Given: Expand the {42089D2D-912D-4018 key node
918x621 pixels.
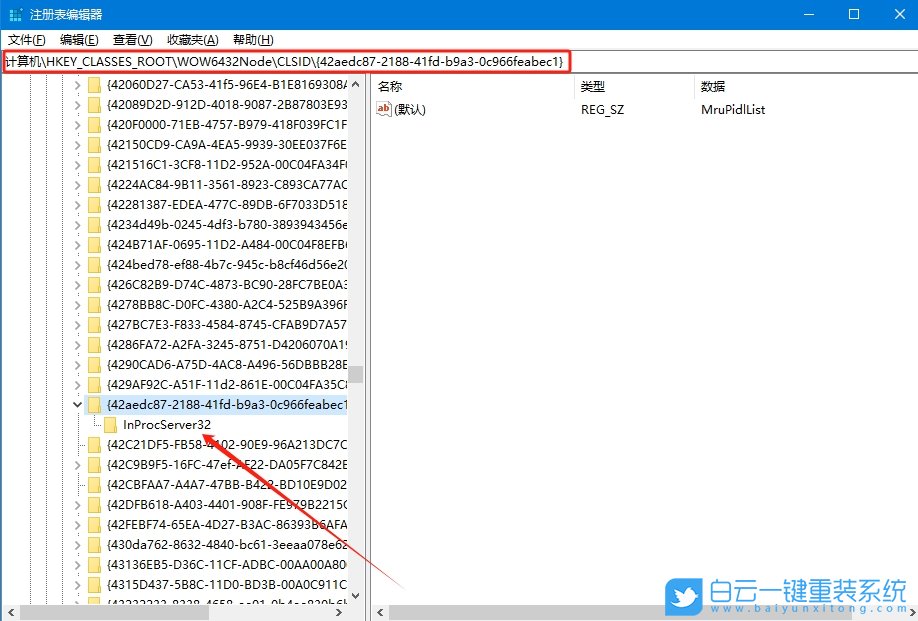Looking at the screenshot, I should (x=78, y=105).
